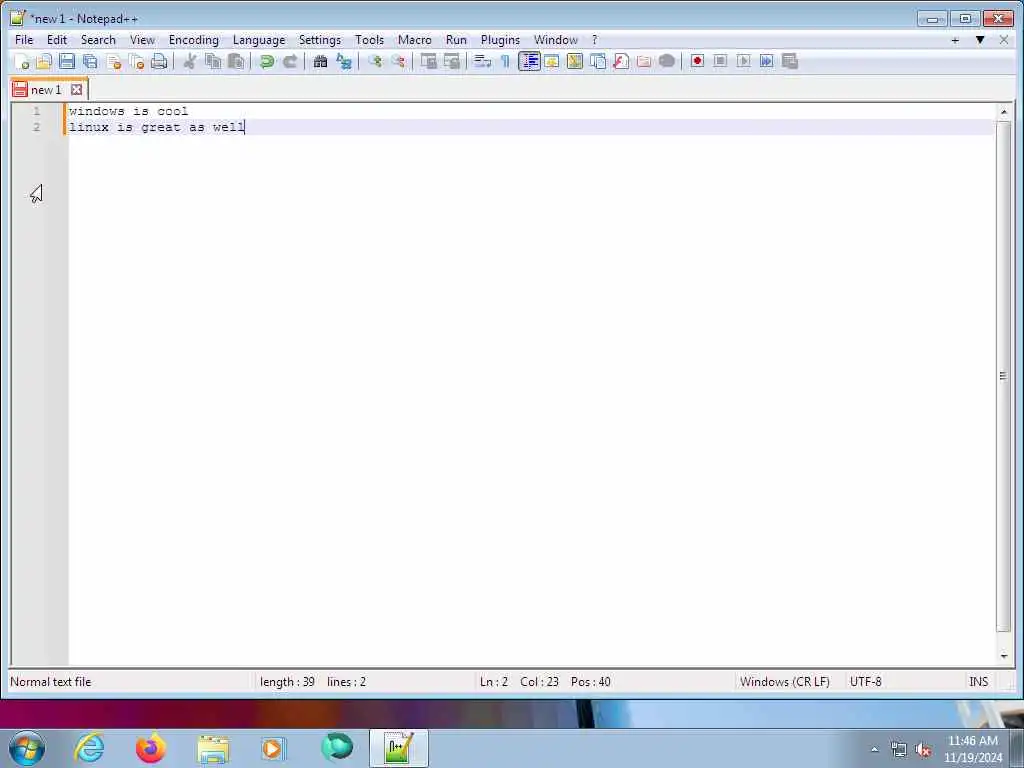Open the View menu
1024x768 pixels.
tap(142, 40)
